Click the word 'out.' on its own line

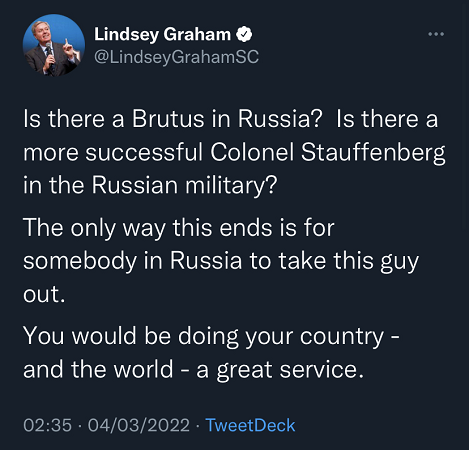pos(44,295)
